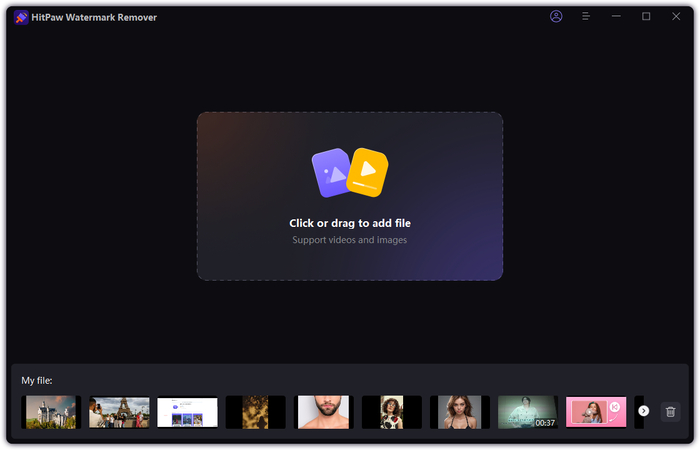The image size is (700, 450).
Task: Open the Eiffel Tower photo thumbnail
Action: click(x=119, y=412)
